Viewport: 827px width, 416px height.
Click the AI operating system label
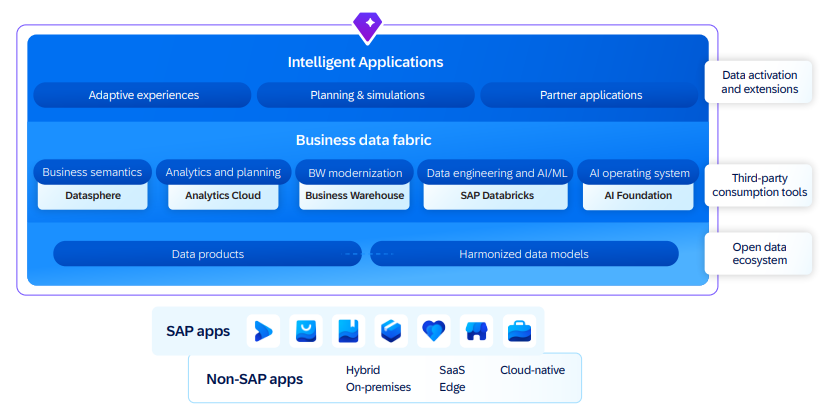[x=639, y=172]
